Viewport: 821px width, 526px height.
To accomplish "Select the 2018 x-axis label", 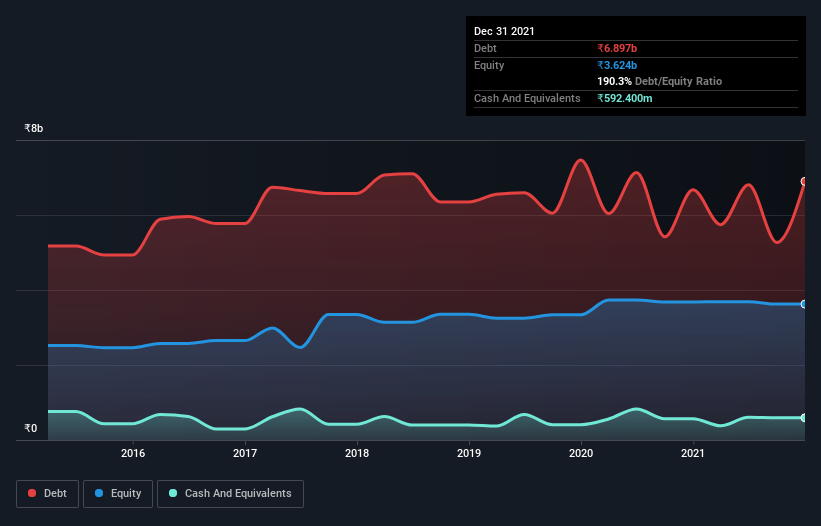I will (357, 453).
